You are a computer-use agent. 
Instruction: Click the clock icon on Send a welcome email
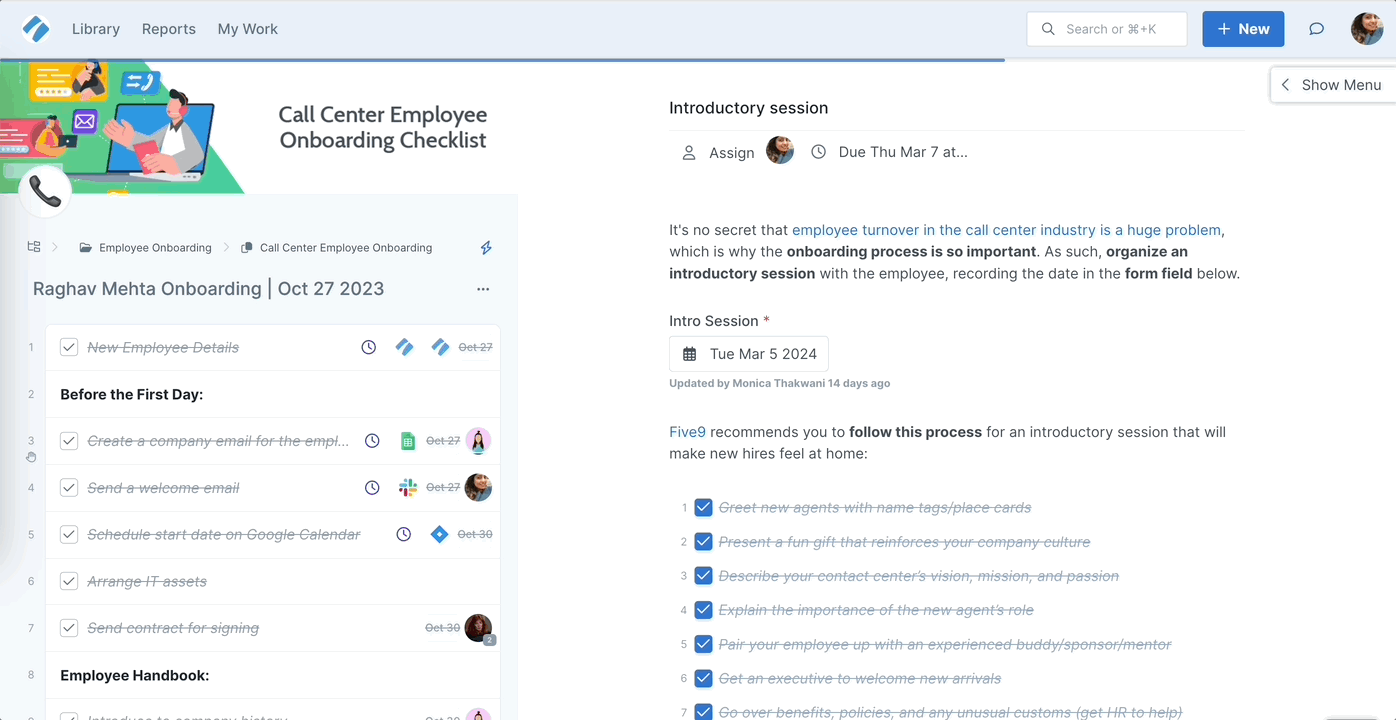372,488
